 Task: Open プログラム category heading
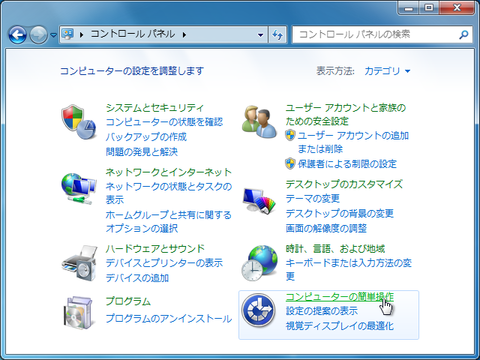[x=128, y=301]
